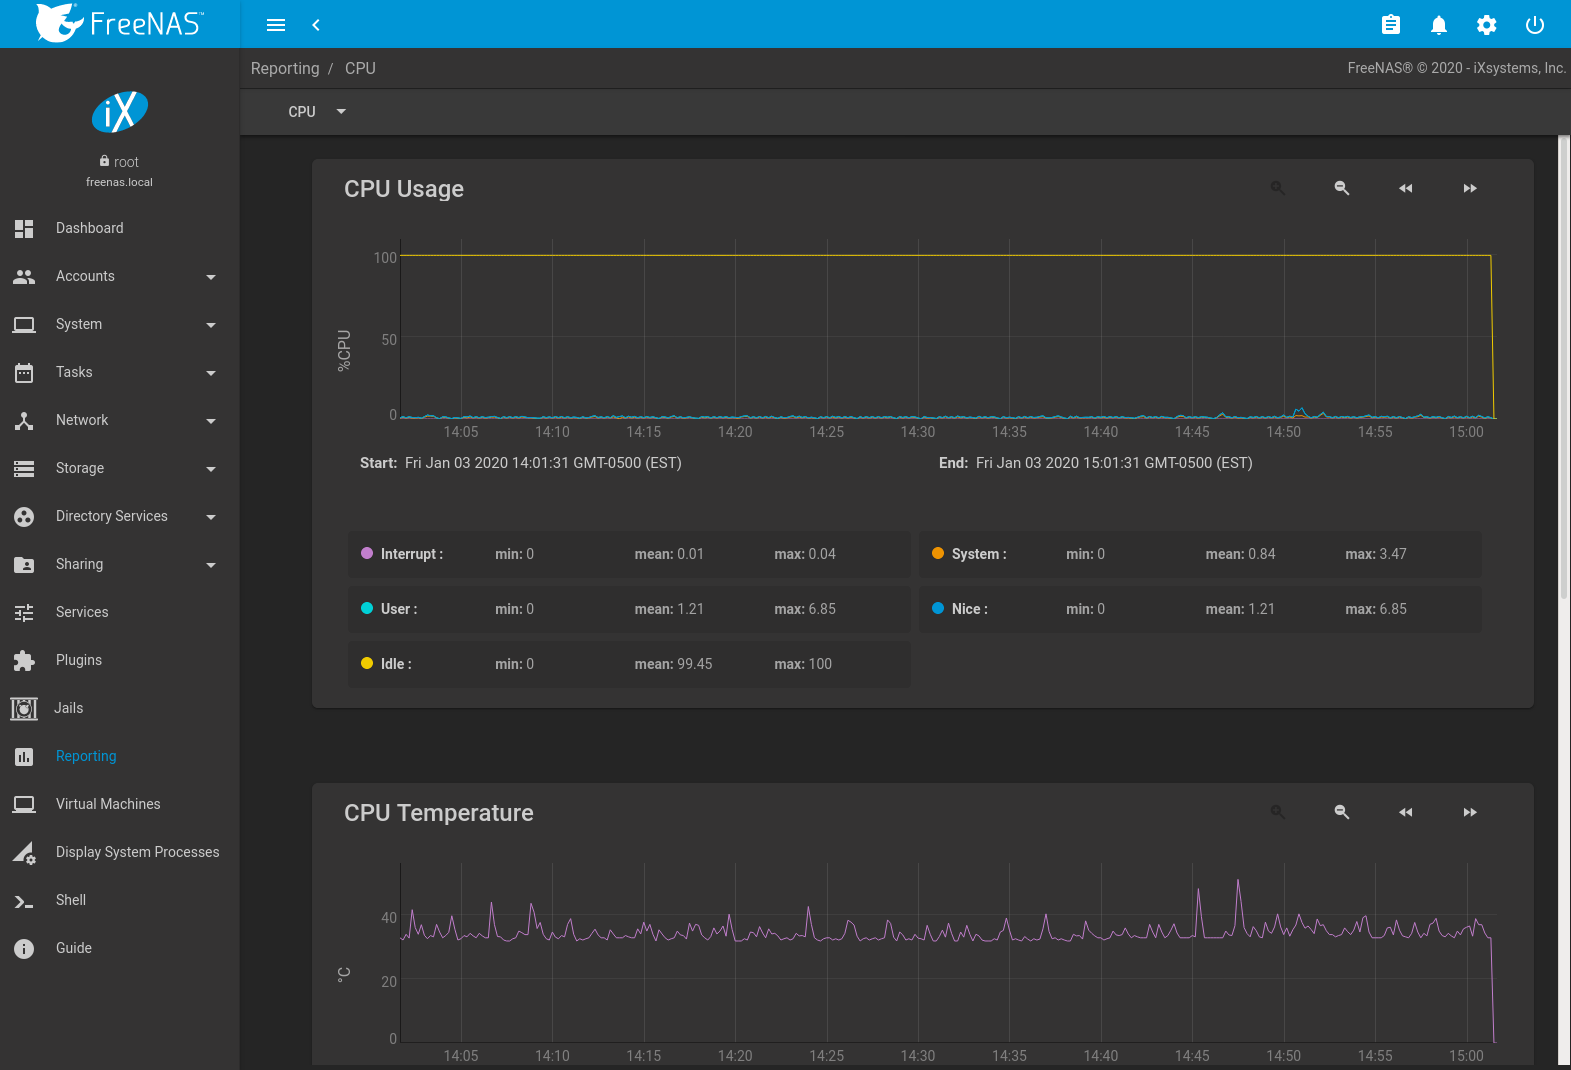The height and width of the screenshot is (1070, 1571).
Task: Step back in time on CPU Temperature graph
Action: (x=1405, y=812)
